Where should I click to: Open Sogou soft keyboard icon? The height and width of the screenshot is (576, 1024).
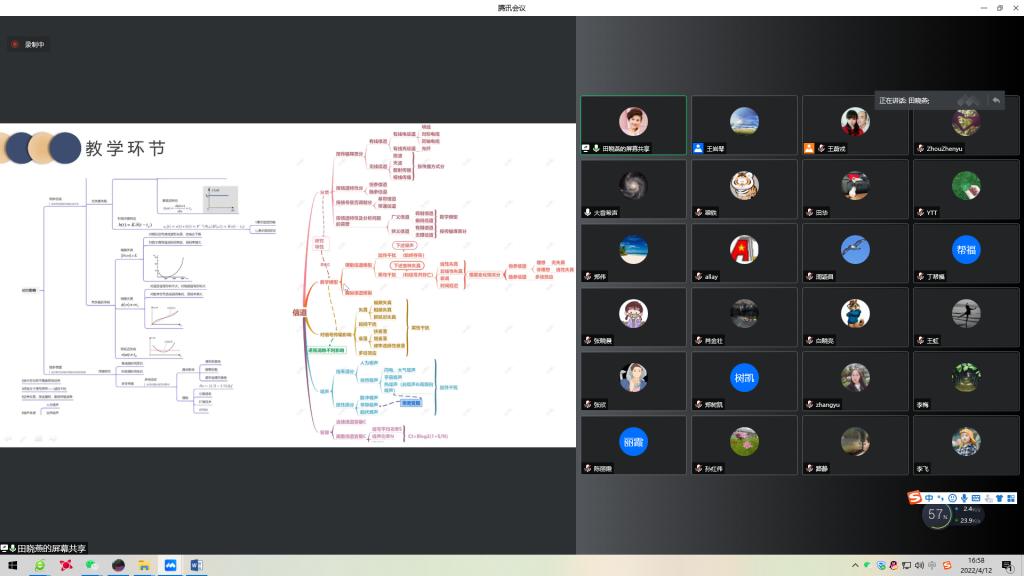tap(975, 498)
